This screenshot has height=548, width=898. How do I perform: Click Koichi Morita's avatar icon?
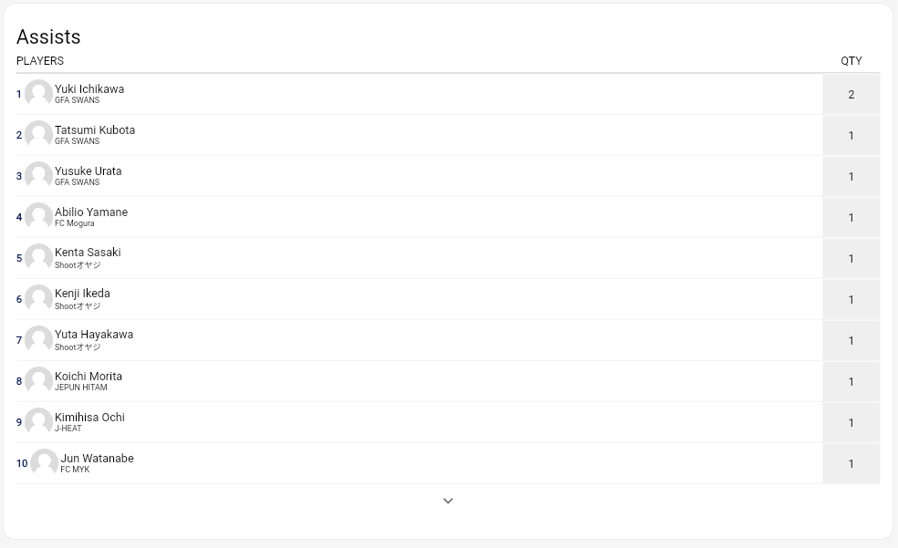pos(39,381)
